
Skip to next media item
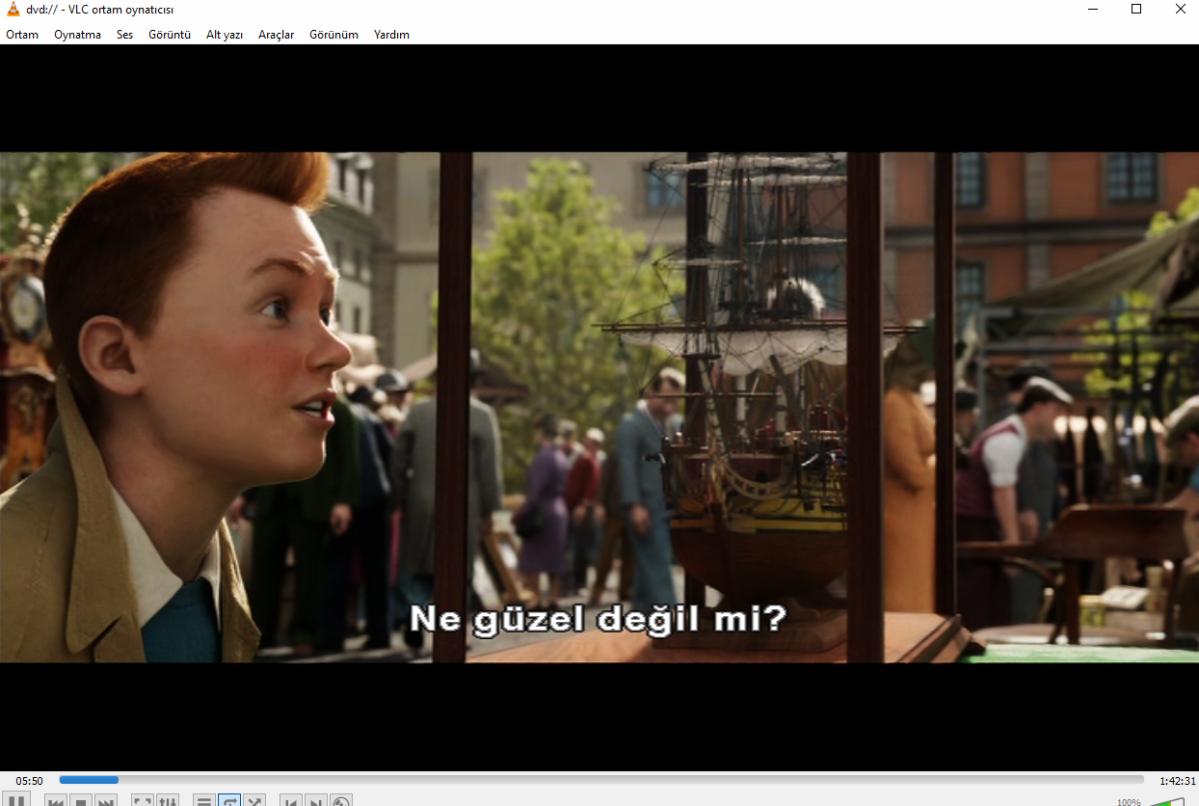click(106, 801)
